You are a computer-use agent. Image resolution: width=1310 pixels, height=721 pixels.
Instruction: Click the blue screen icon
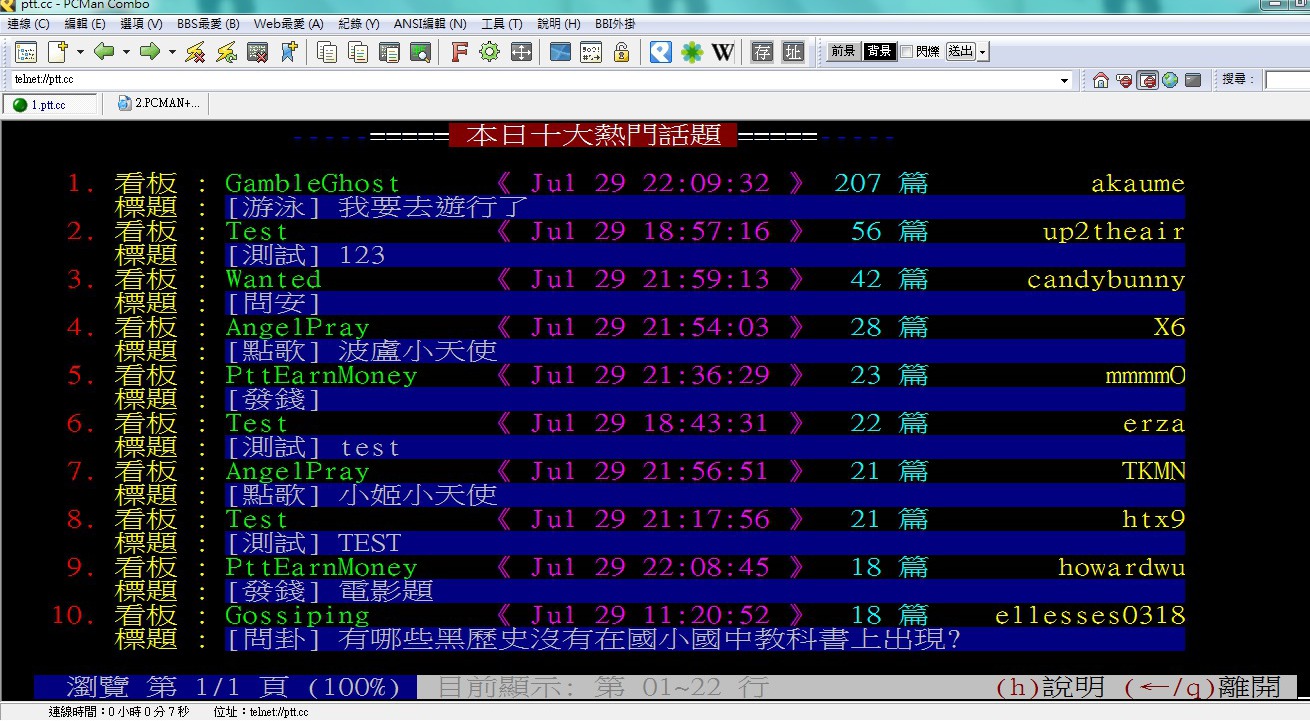(560, 52)
